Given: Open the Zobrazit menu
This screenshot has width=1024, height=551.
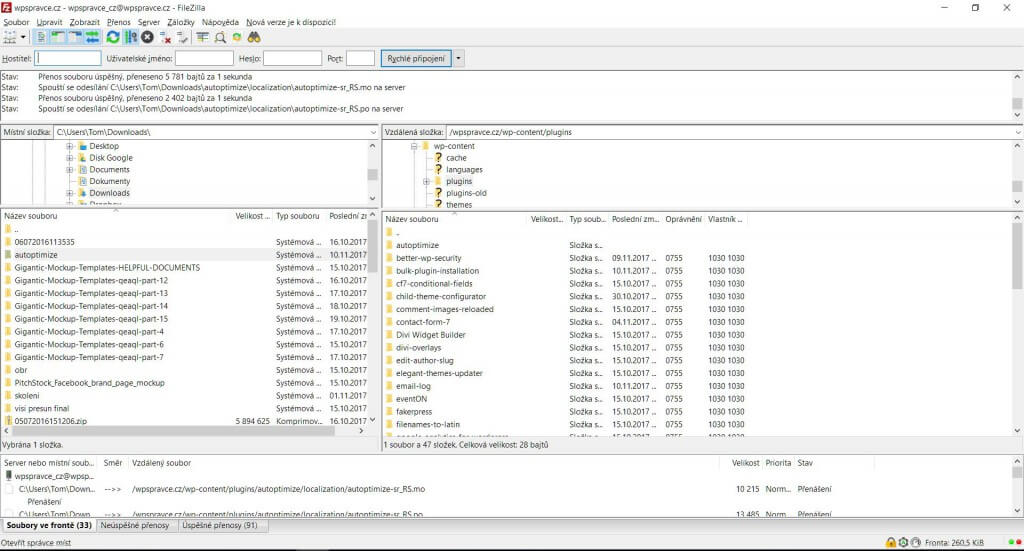Looking at the screenshot, I should [85, 22].
